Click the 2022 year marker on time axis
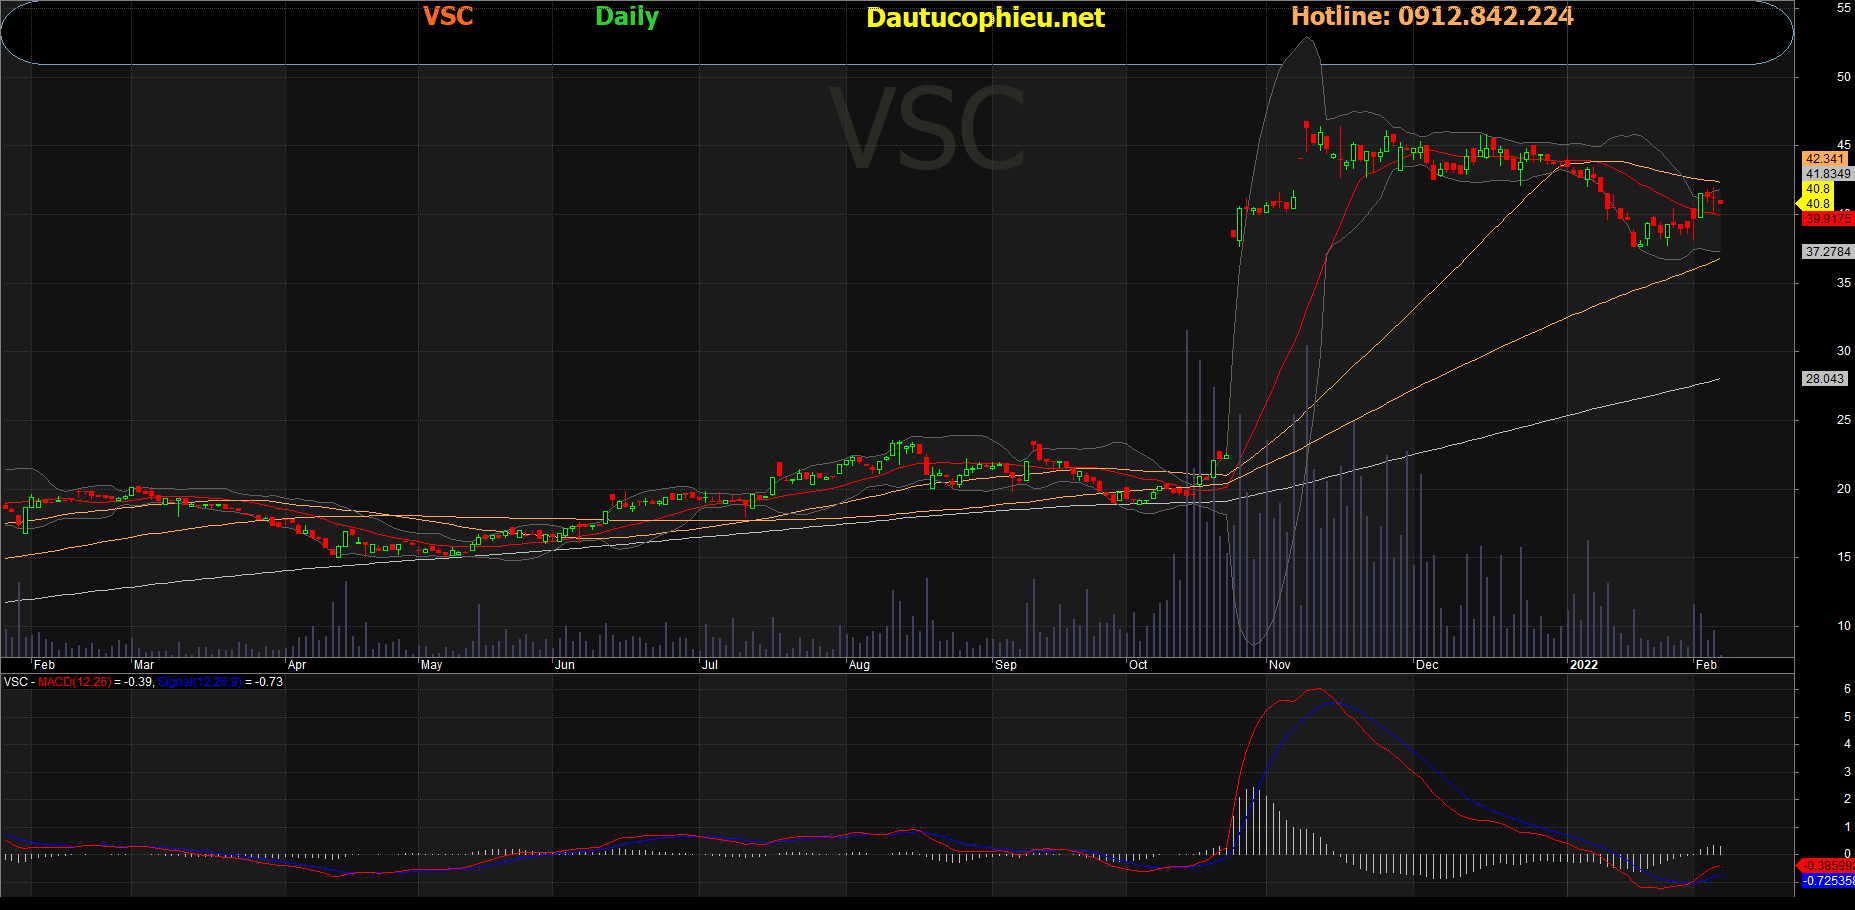Screen dimensions: 1855x910 pyautogui.click(x=1583, y=665)
